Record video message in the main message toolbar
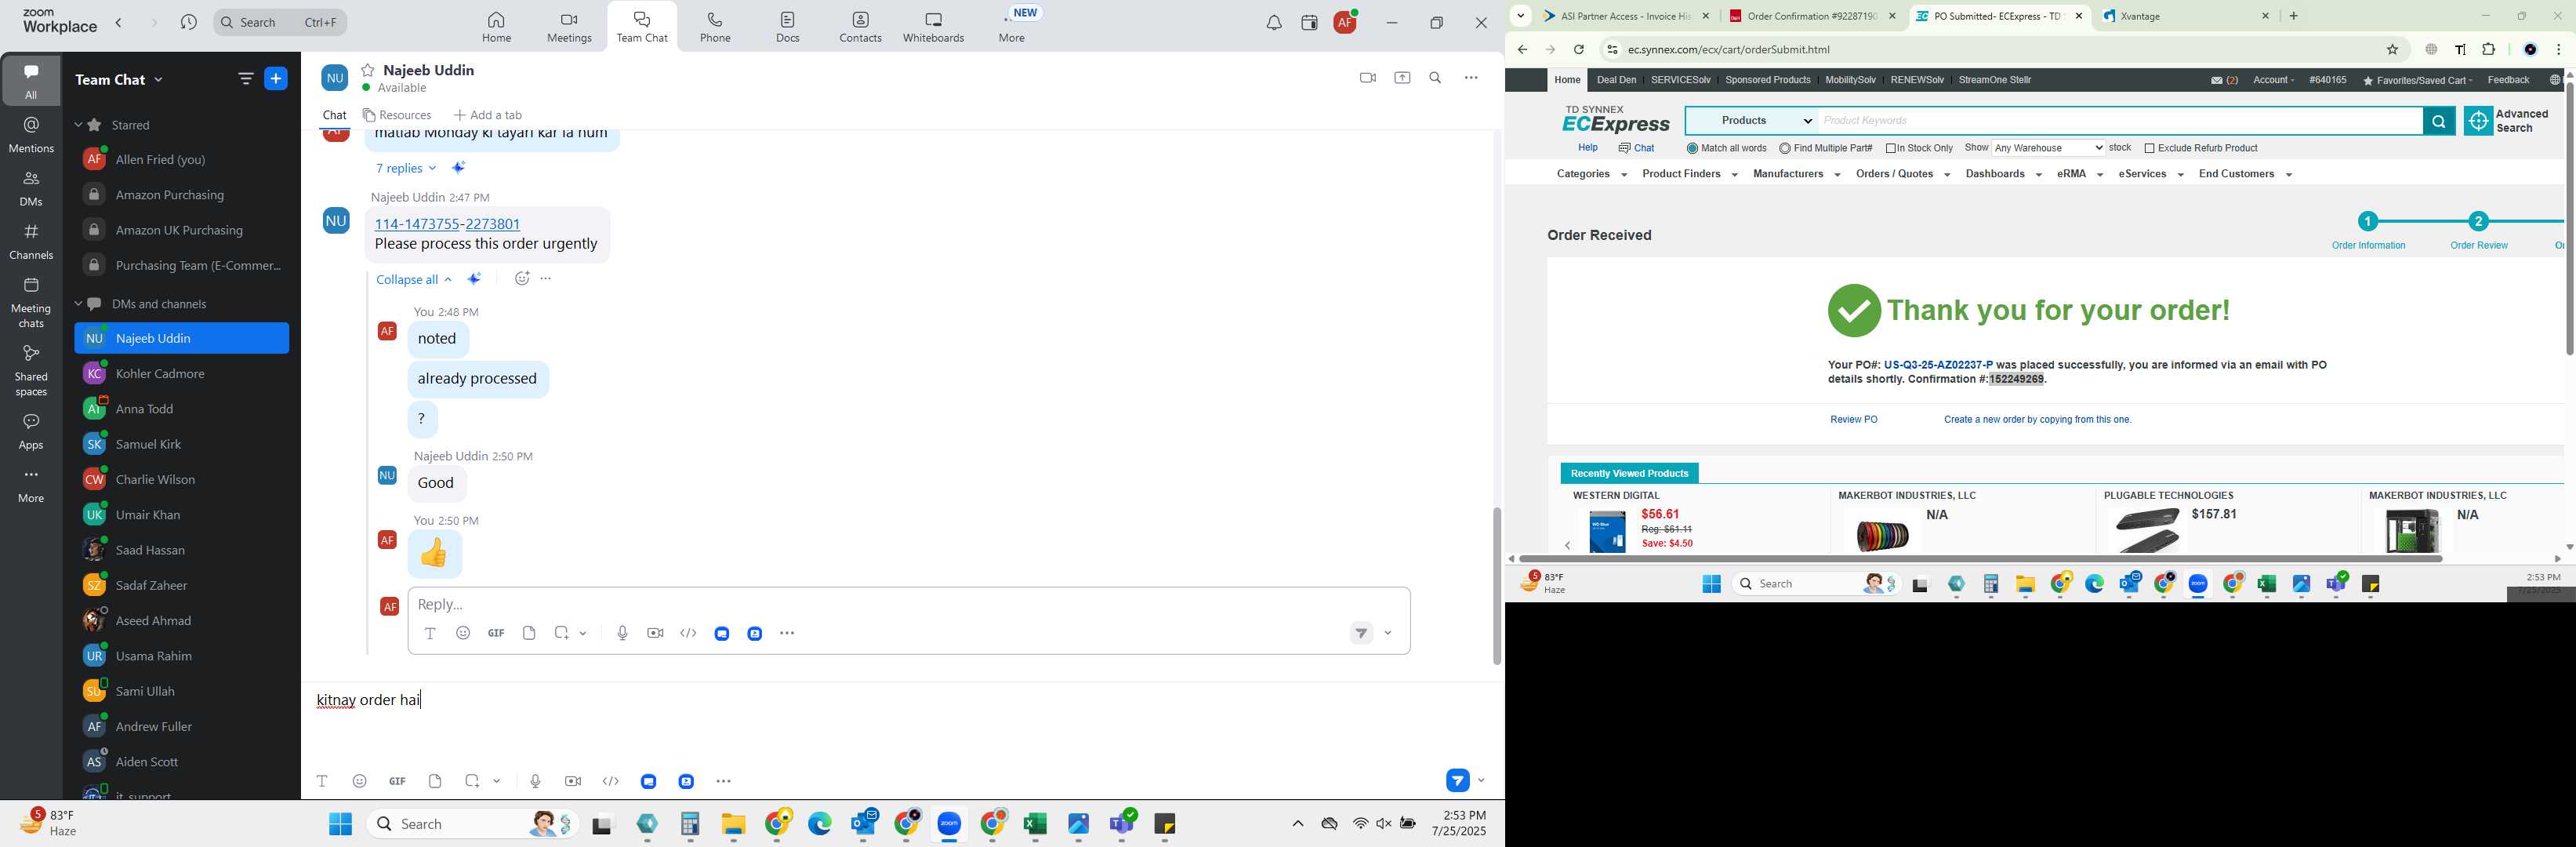2576x847 pixels. tap(573, 781)
